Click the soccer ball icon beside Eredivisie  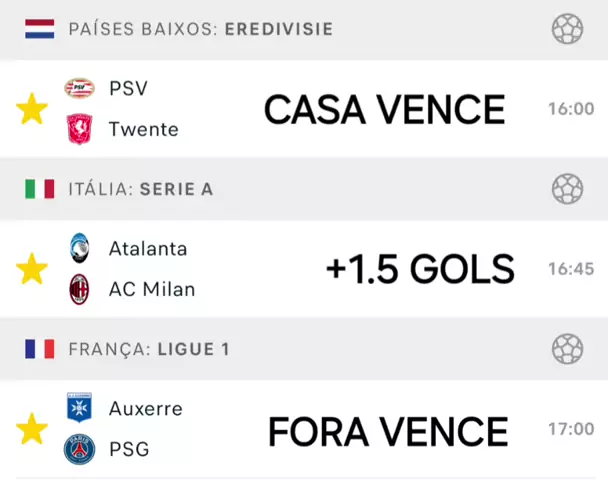click(567, 29)
